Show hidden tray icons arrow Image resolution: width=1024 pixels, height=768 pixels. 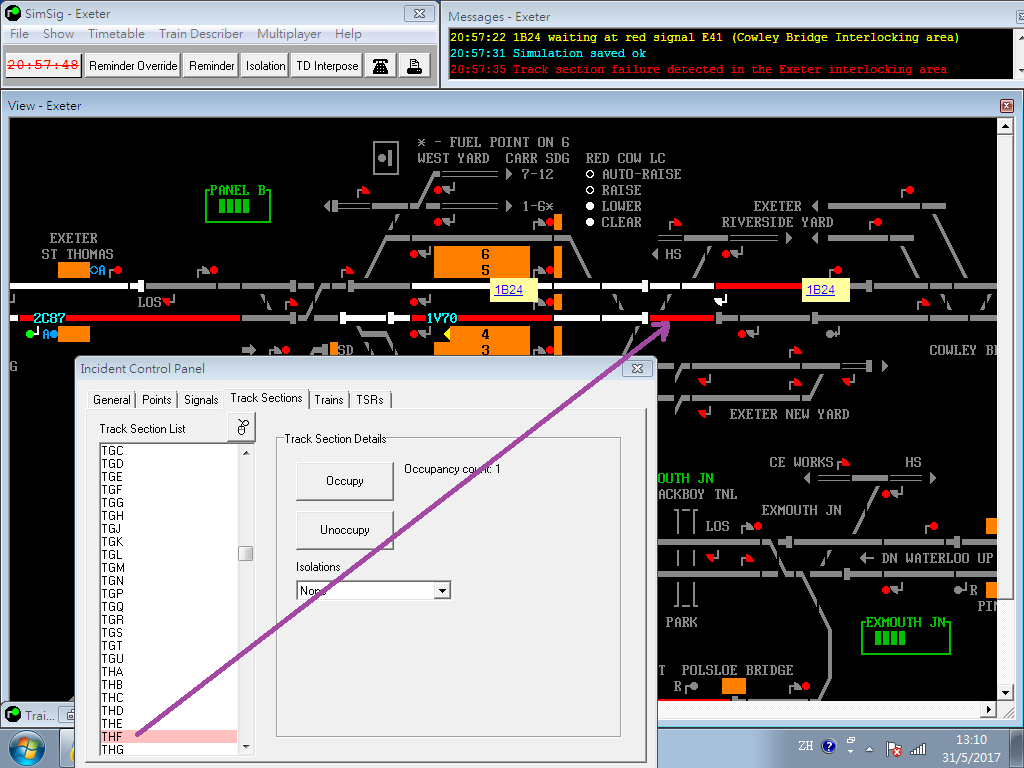click(869, 749)
